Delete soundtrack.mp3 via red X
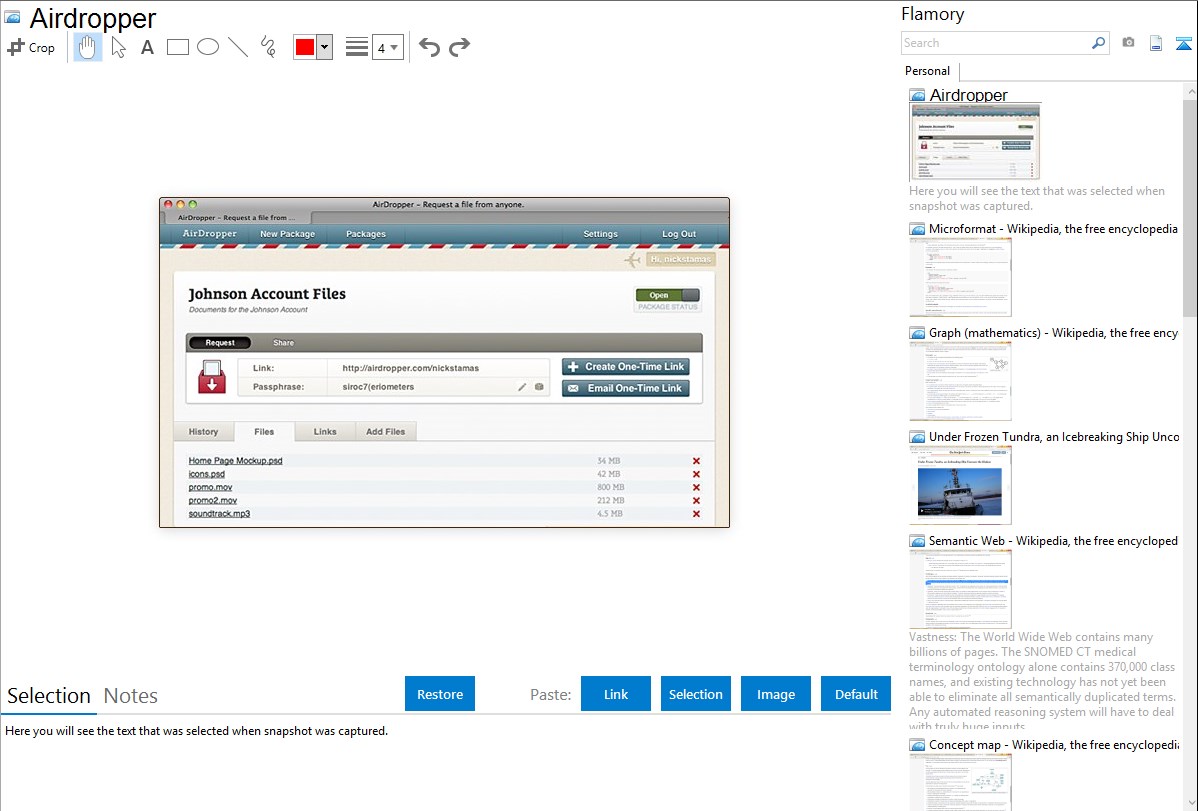Screen dimensions: 1198x811 click(696, 514)
